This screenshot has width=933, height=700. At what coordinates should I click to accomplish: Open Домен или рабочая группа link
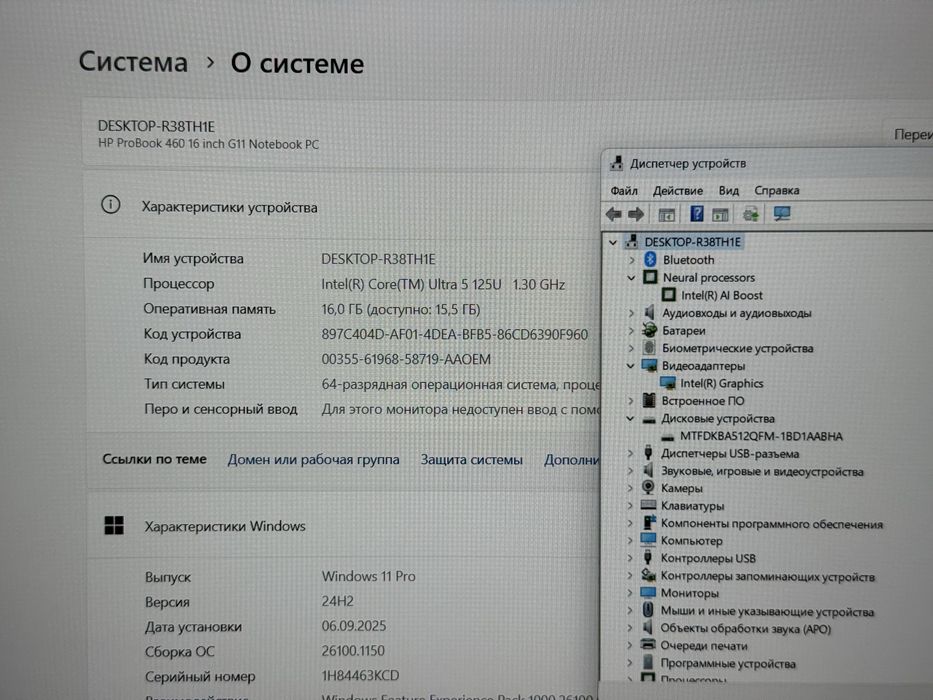314,460
